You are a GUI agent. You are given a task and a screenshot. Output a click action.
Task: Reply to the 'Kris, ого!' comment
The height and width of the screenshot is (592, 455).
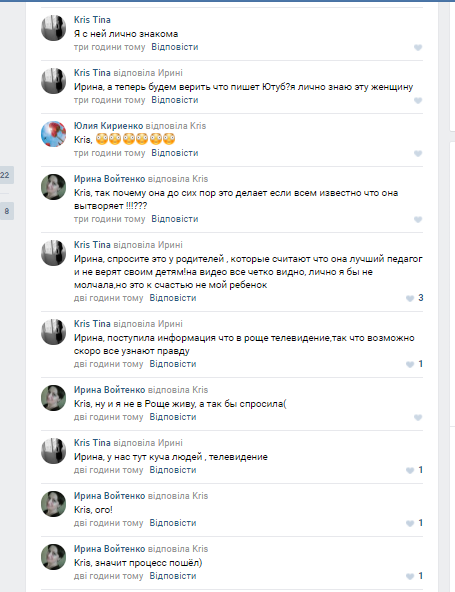pyautogui.click(x=173, y=523)
